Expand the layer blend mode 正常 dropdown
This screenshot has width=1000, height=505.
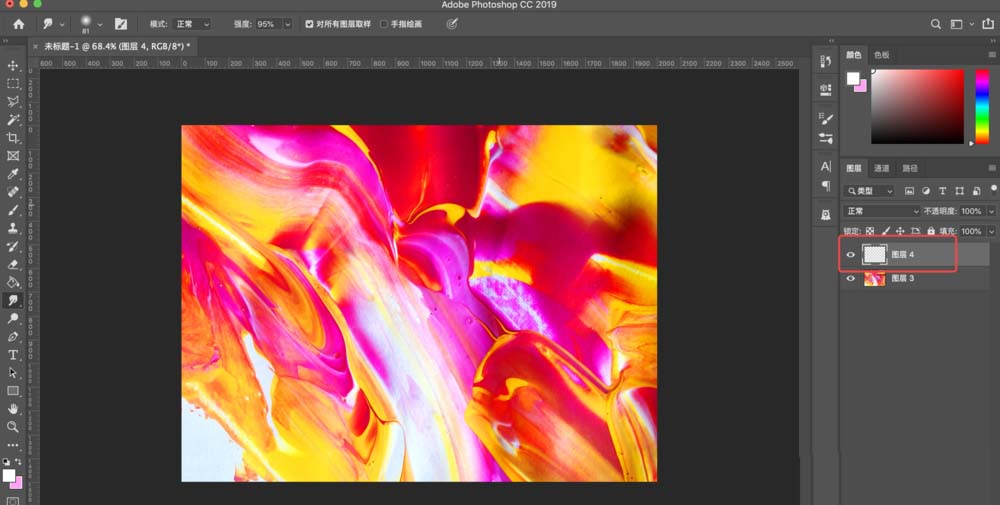click(x=881, y=212)
